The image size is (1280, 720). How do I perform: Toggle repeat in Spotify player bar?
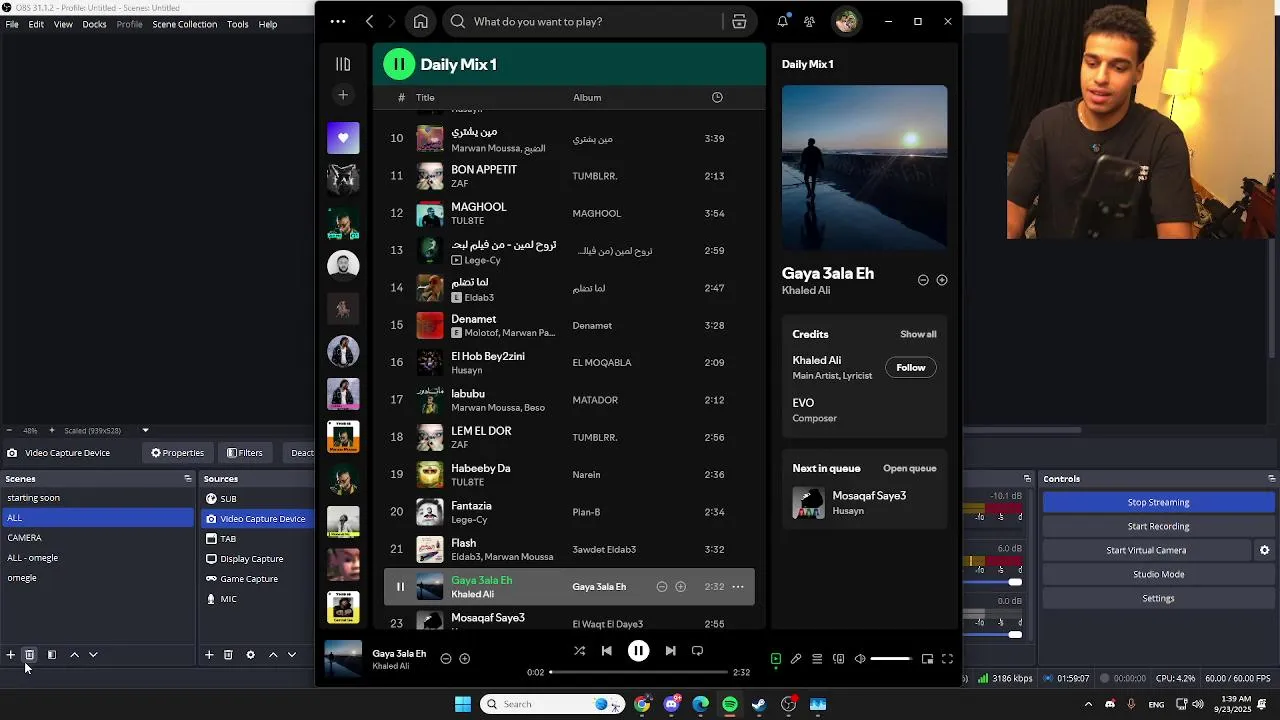697,651
